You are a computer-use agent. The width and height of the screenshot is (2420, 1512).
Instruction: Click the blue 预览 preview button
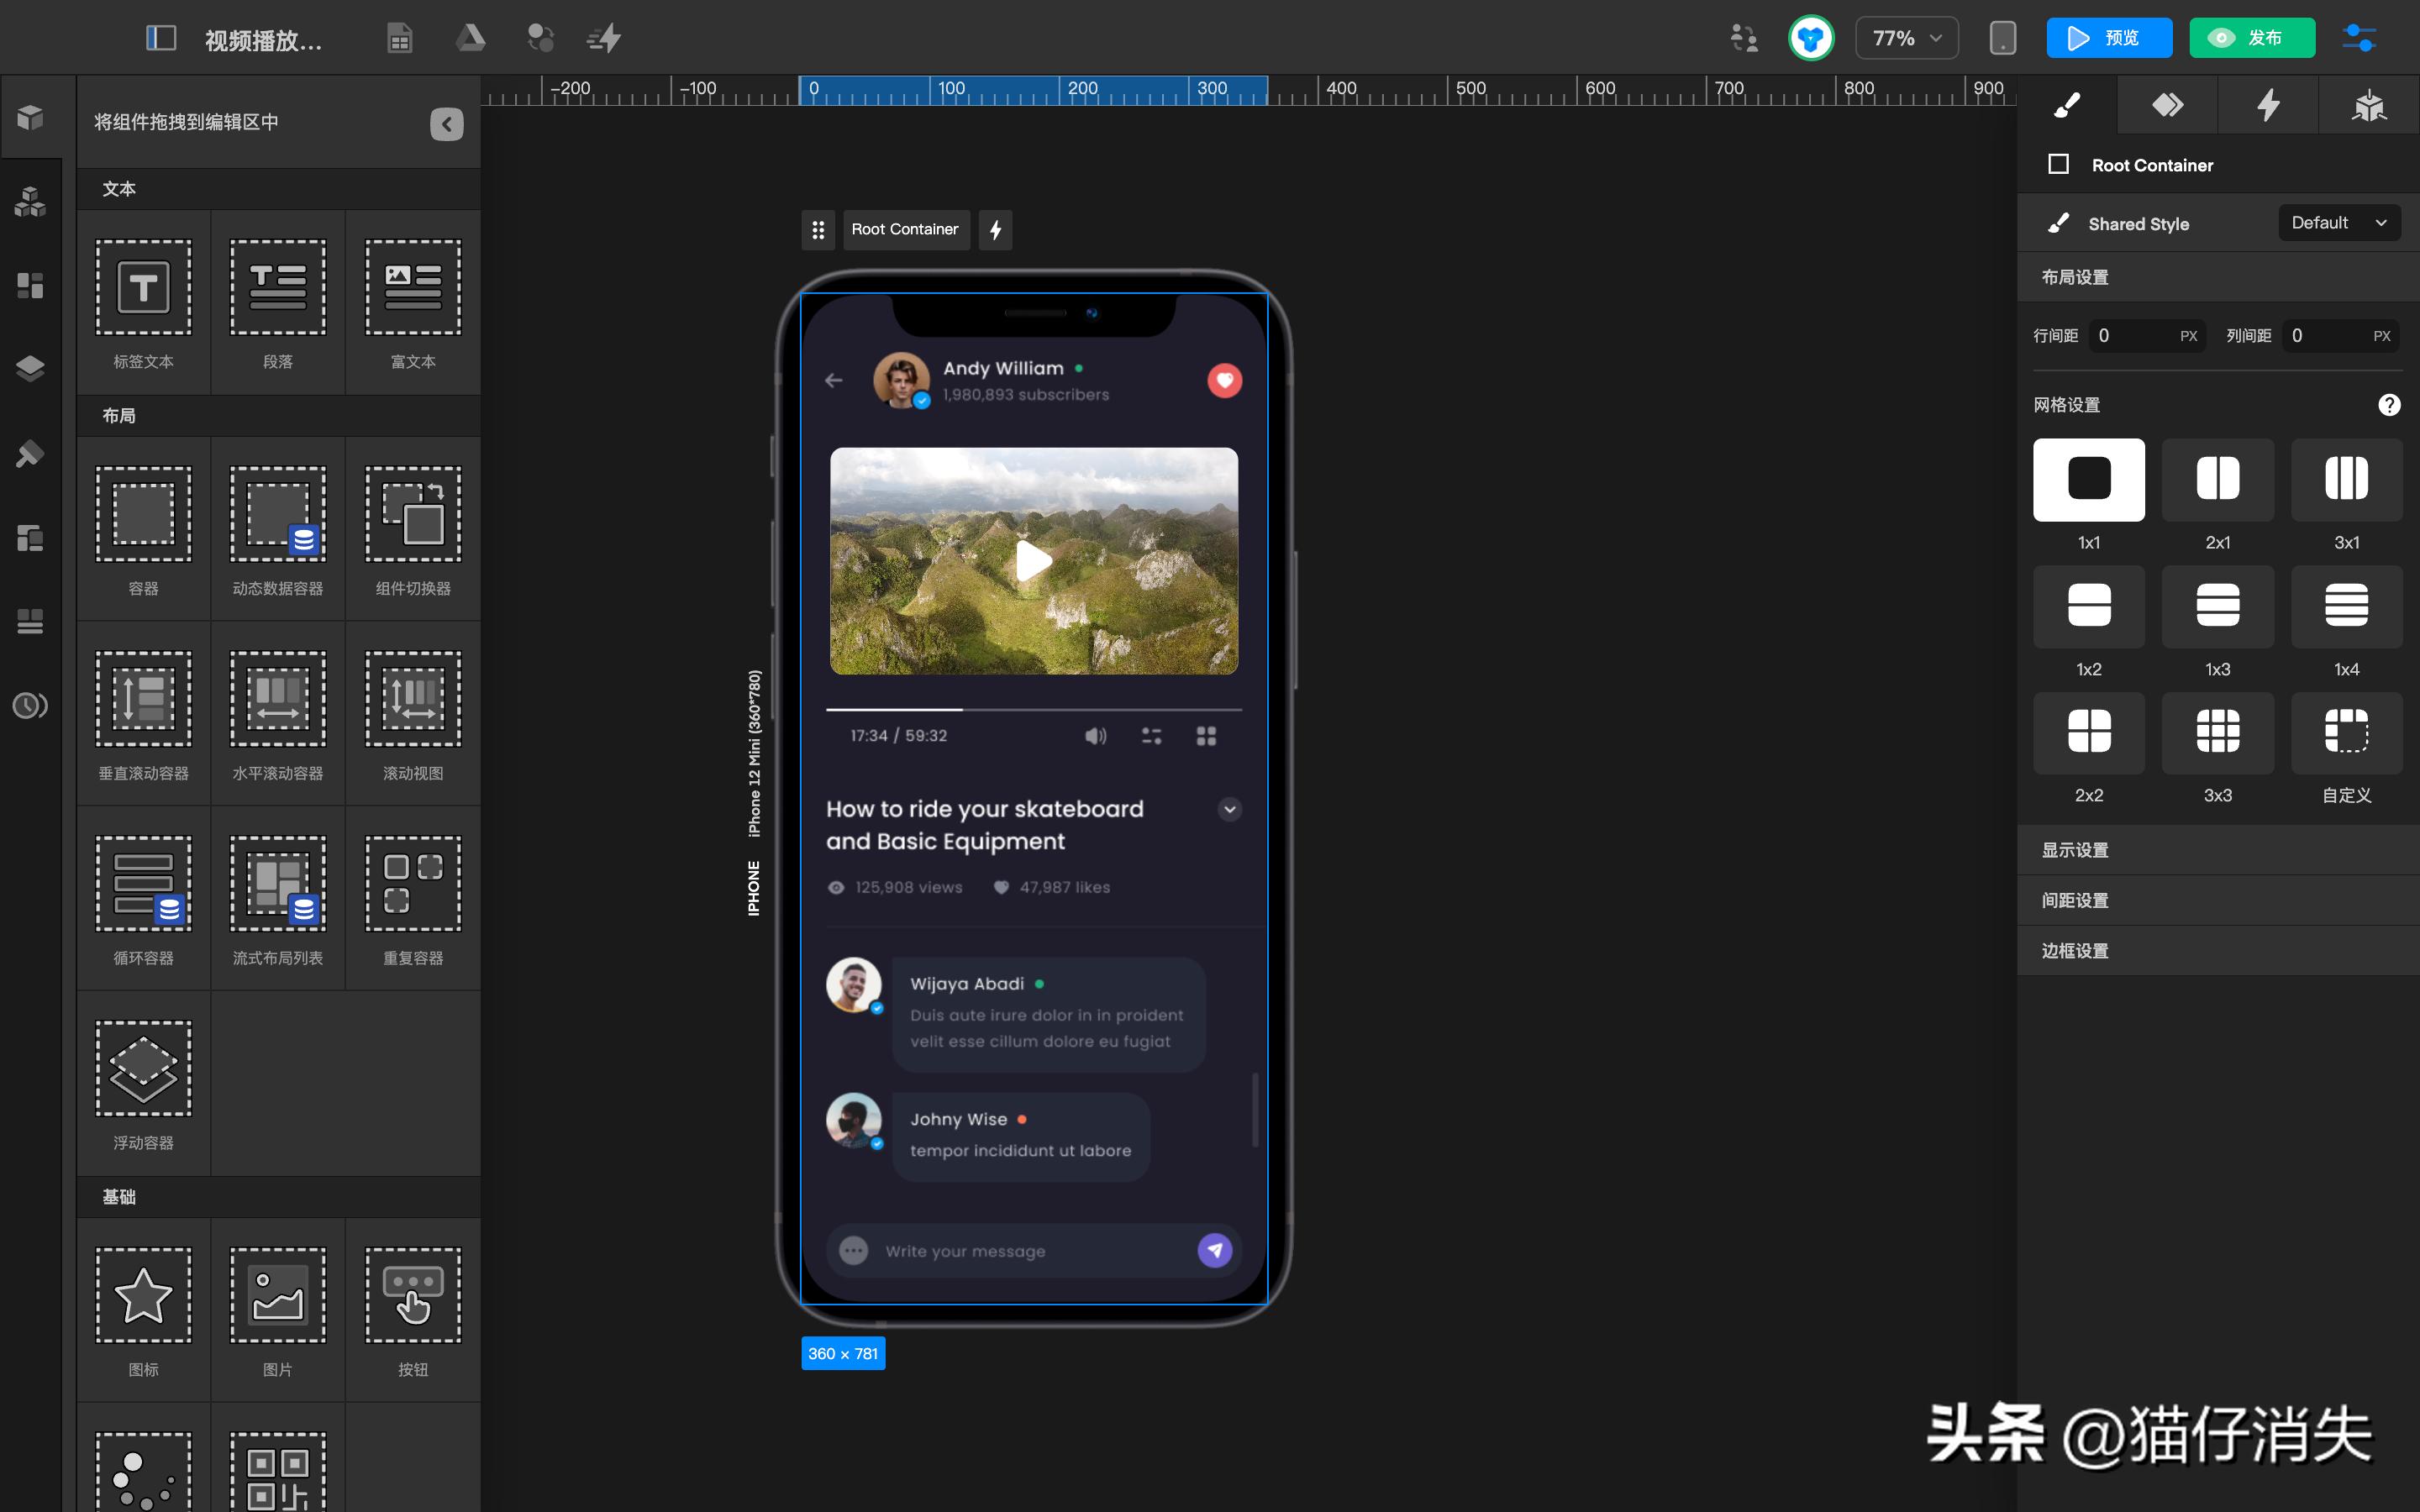tap(2108, 38)
